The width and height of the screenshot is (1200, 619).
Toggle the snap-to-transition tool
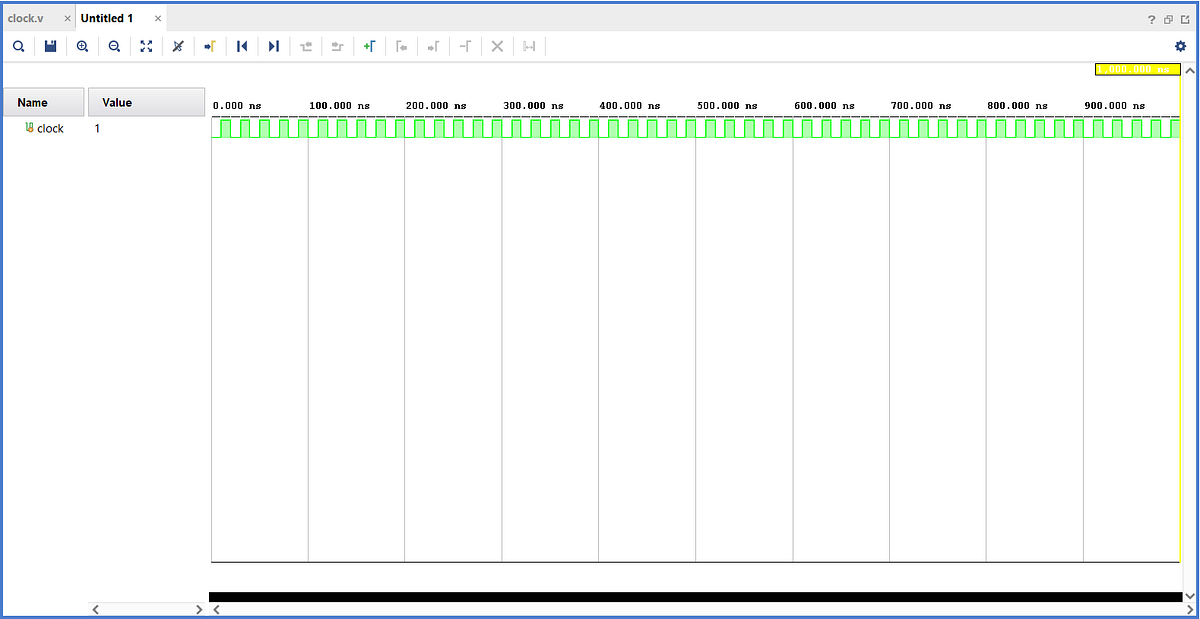point(177,46)
